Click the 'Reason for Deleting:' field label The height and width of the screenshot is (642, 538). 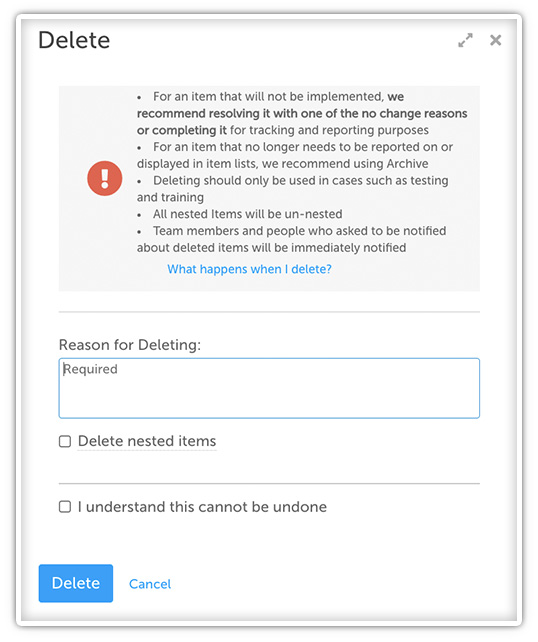130,345
